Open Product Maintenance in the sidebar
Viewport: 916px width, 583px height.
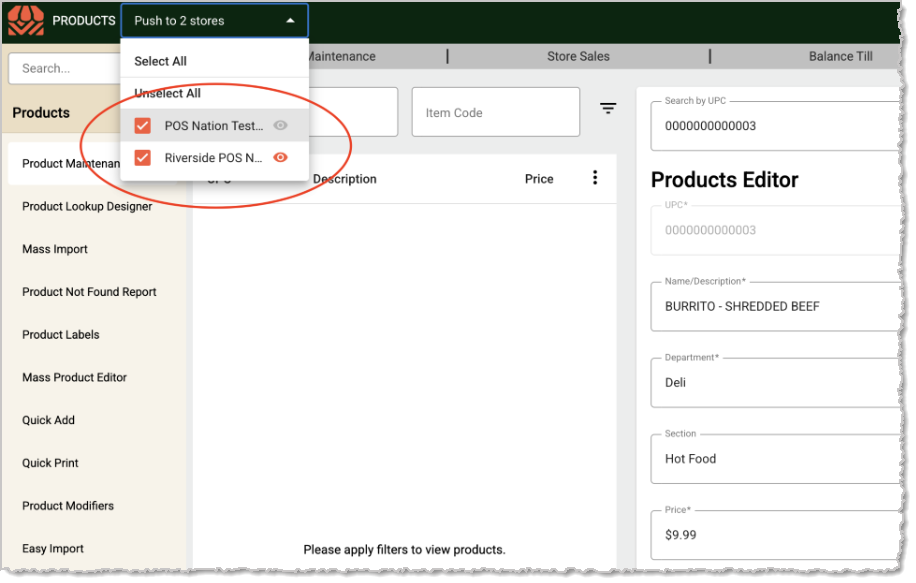point(71,164)
